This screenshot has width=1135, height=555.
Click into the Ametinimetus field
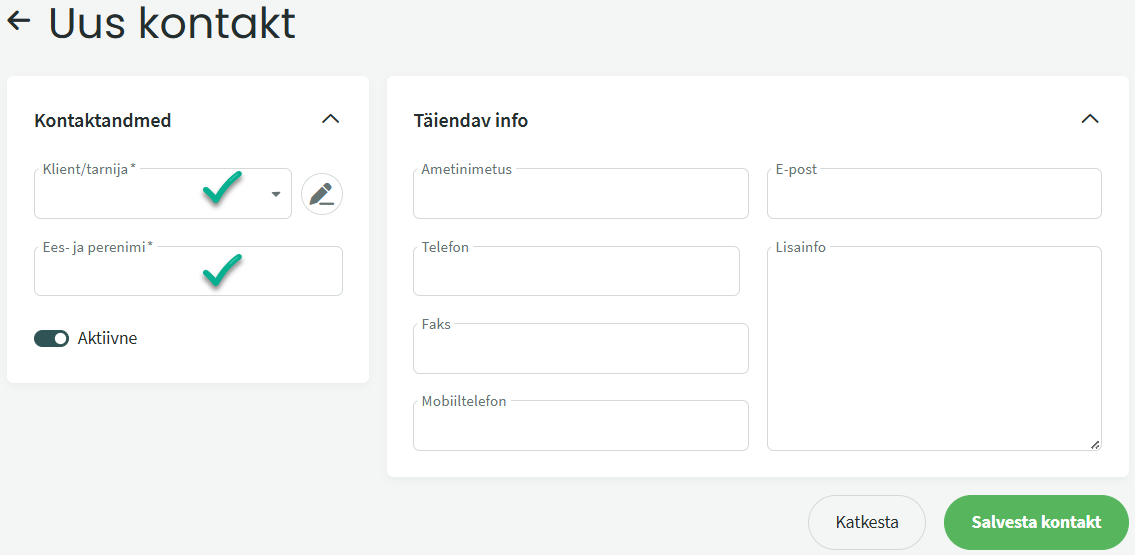[x=580, y=195]
